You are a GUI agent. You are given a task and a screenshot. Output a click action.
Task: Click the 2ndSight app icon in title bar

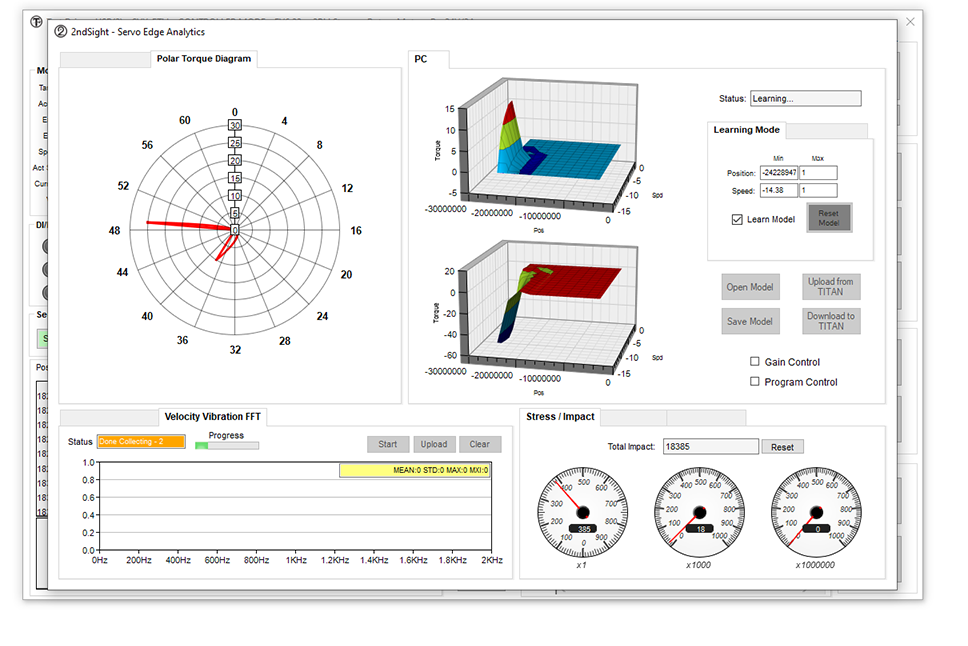coord(62,31)
